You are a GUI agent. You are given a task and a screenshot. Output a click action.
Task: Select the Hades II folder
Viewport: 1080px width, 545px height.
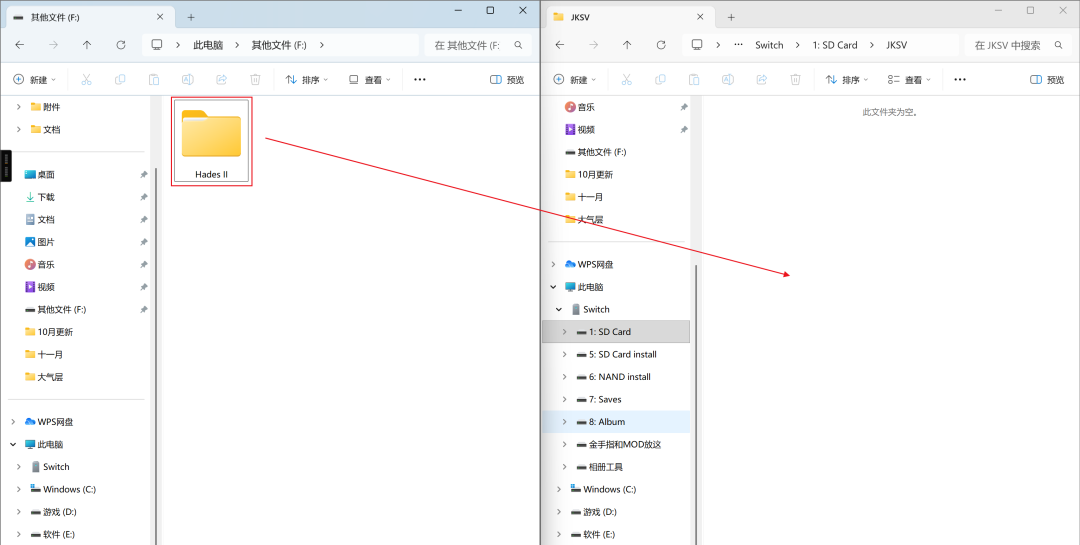(211, 141)
